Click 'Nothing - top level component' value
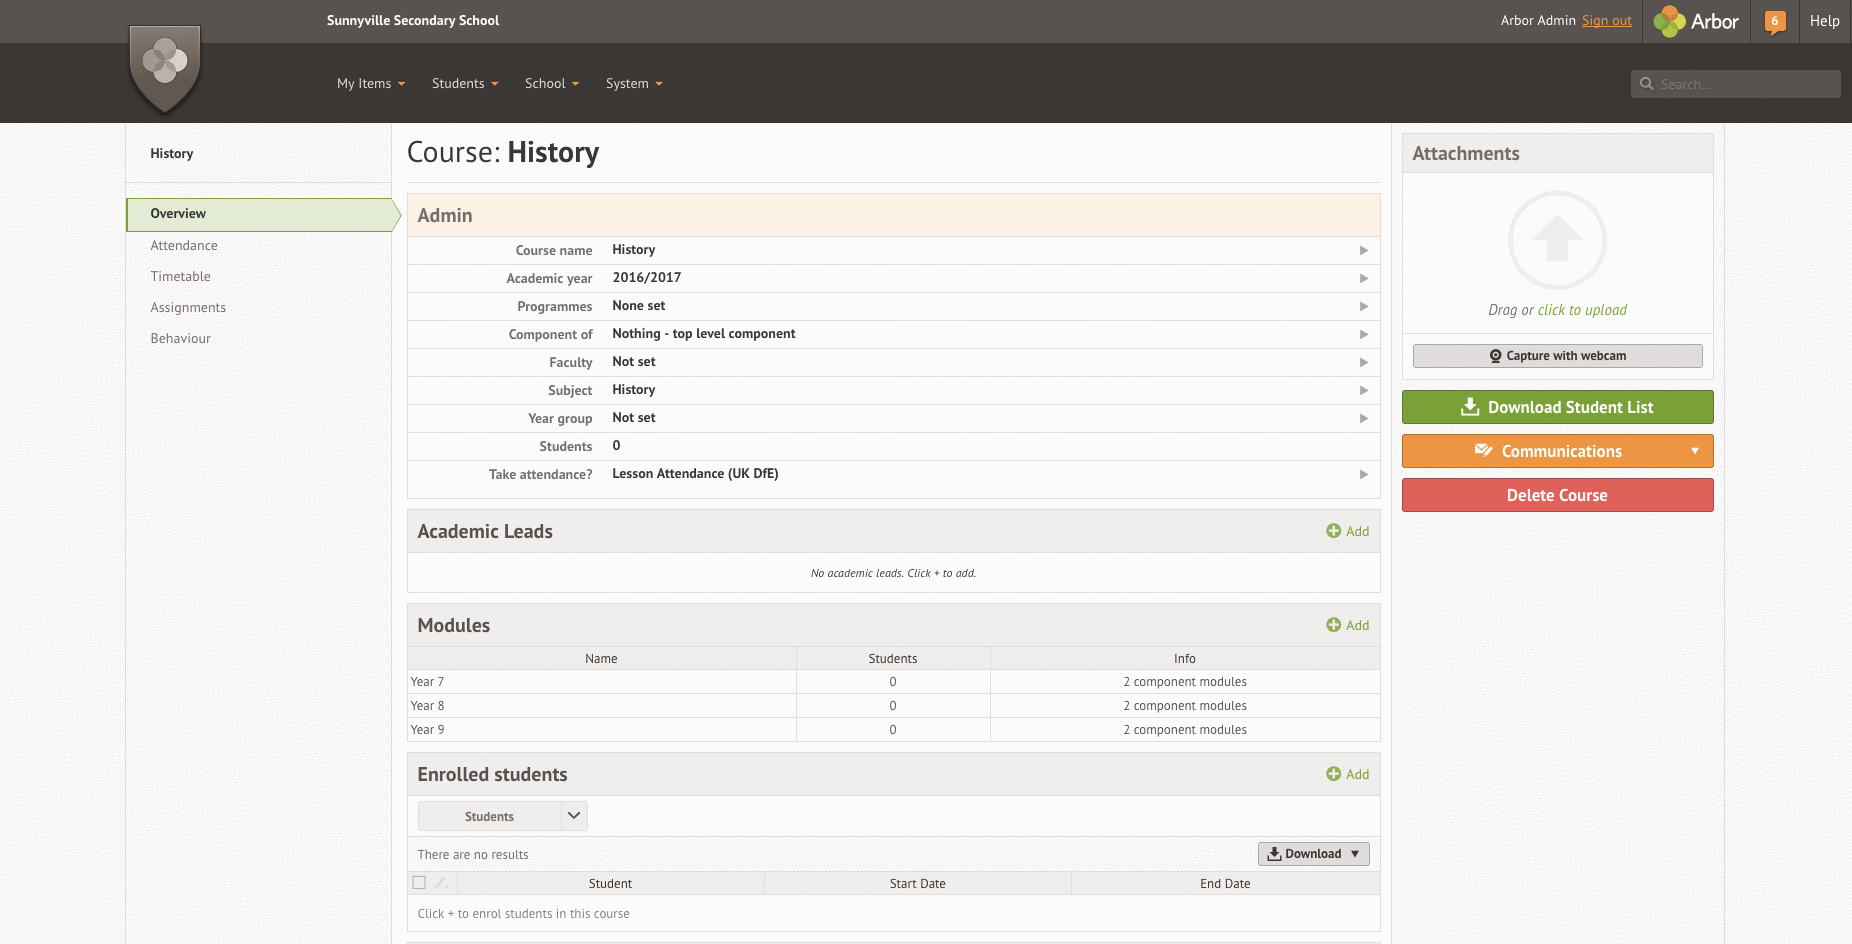Screen dimensions: 1852x944 coord(704,334)
